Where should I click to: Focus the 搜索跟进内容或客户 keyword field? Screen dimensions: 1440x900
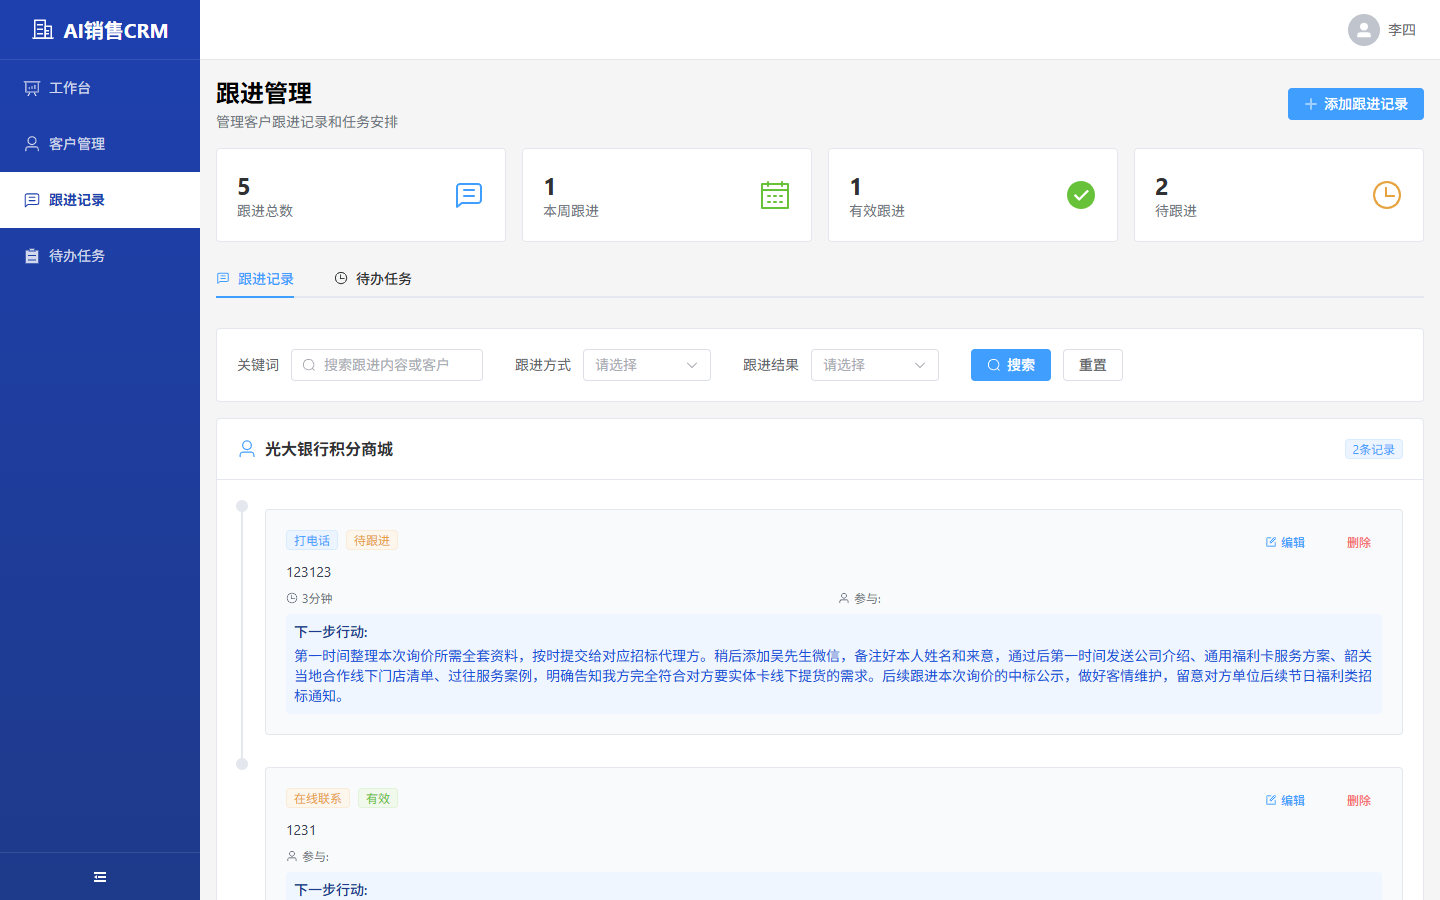pos(387,365)
